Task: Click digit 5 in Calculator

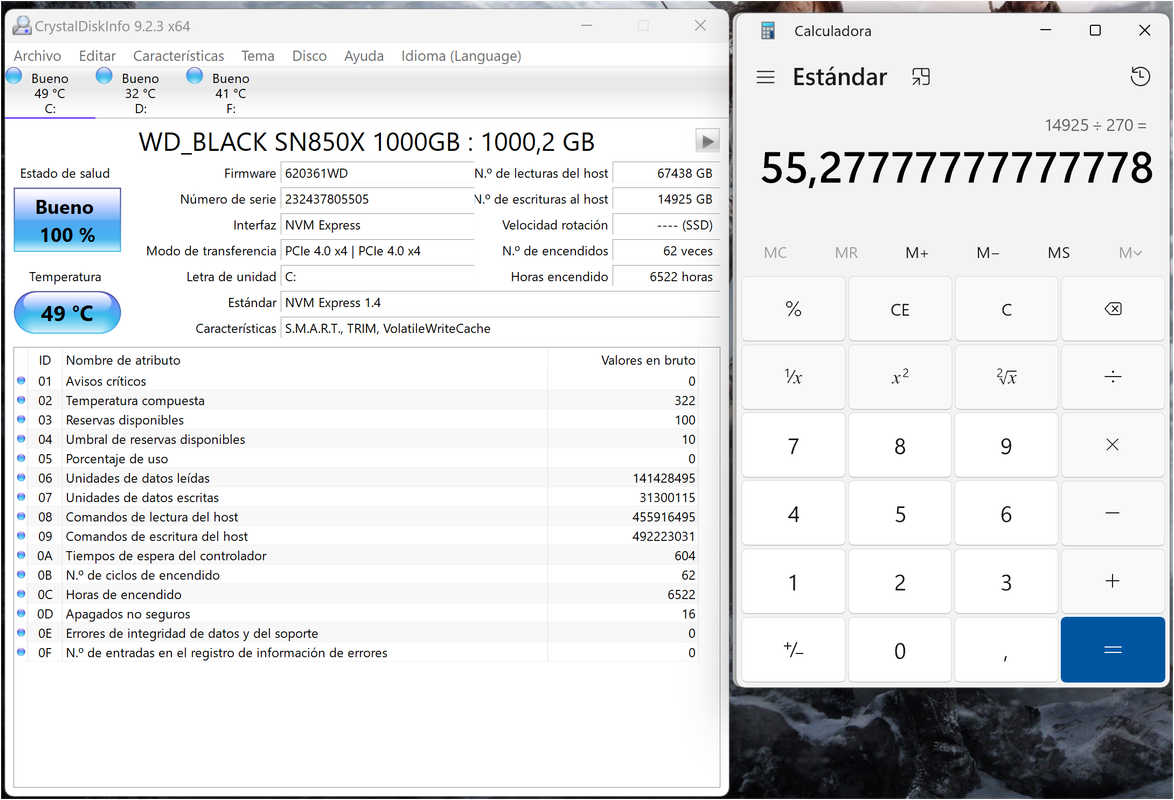Action: (900, 513)
